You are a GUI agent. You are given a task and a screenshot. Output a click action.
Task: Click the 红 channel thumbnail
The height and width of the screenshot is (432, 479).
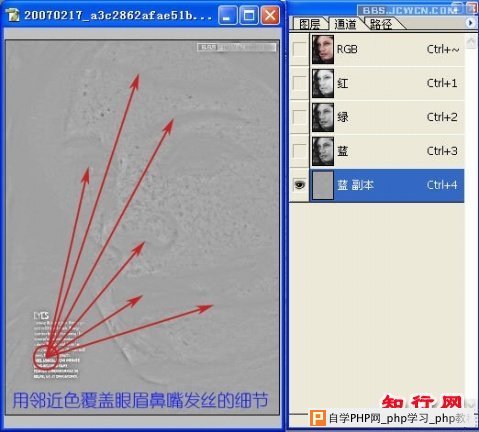(323, 83)
